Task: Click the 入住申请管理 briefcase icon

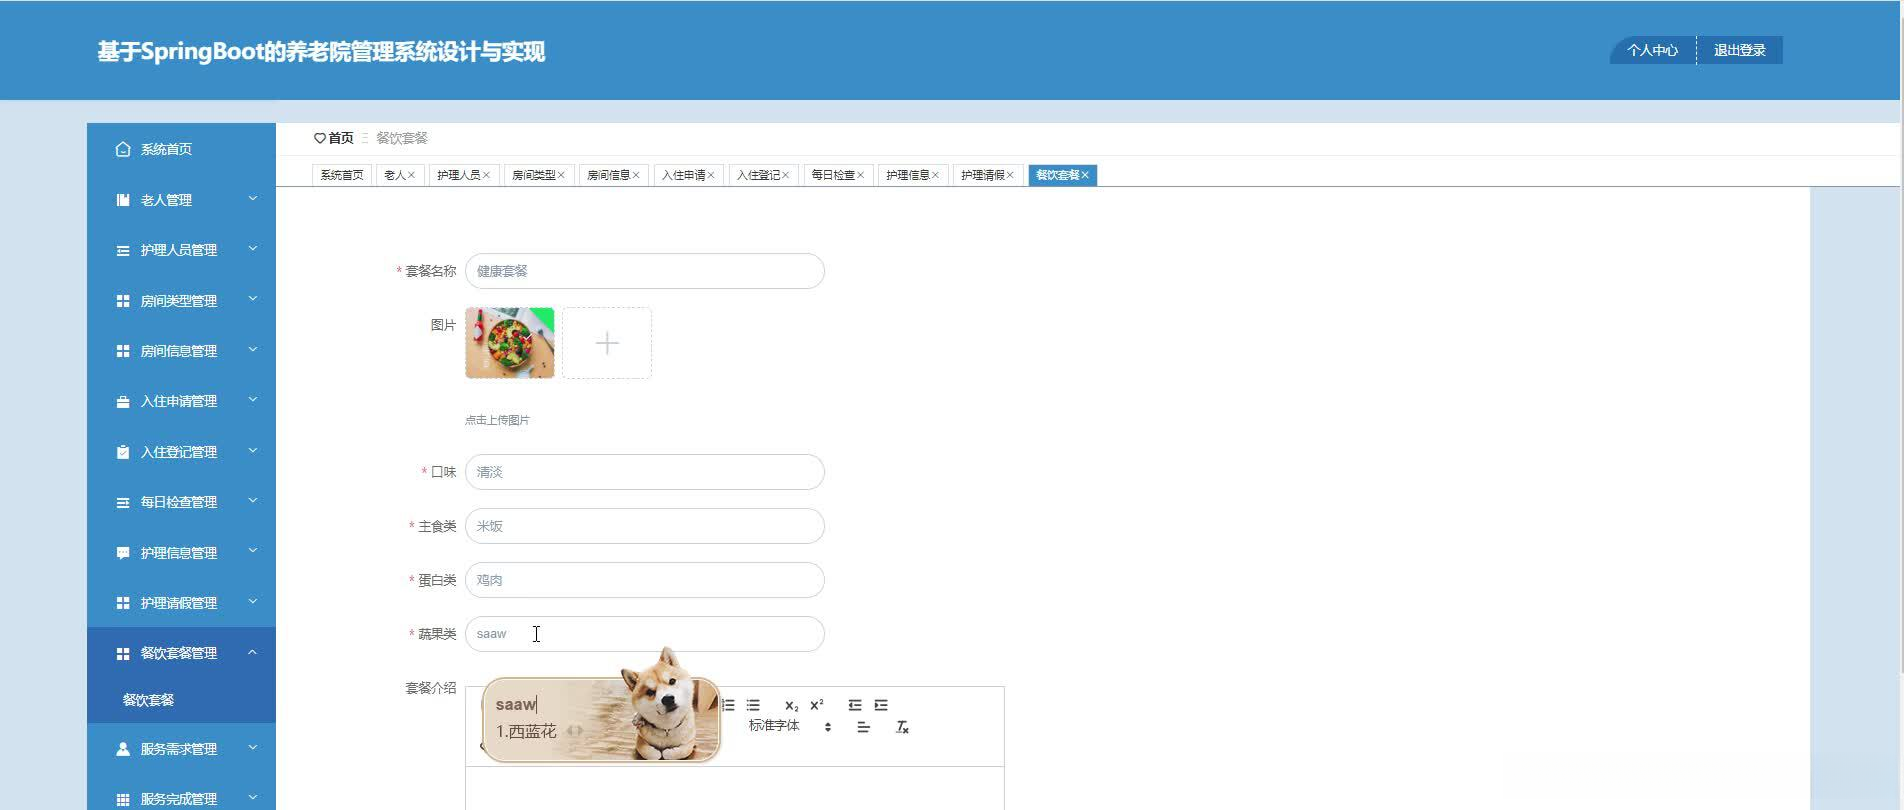Action: point(123,401)
